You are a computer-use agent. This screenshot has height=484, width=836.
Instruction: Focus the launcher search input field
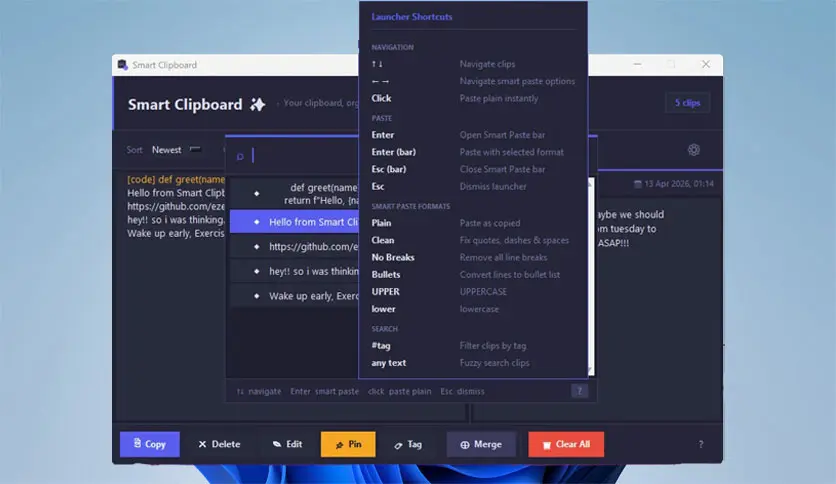click(x=304, y=156)
